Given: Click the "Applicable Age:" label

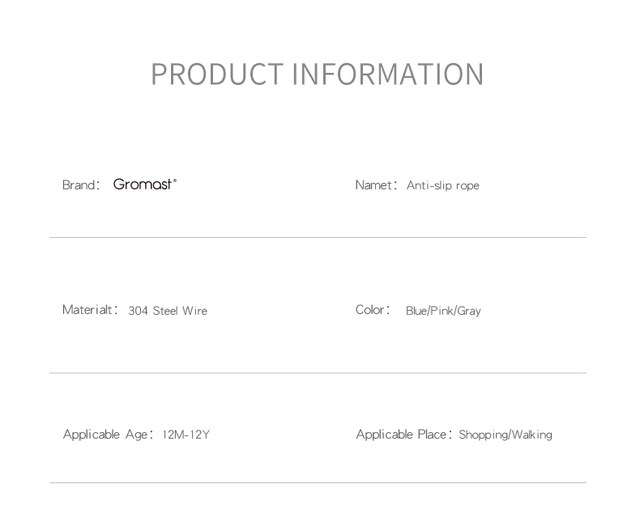Looking at the screenshot, I should [x=107, y=435].
